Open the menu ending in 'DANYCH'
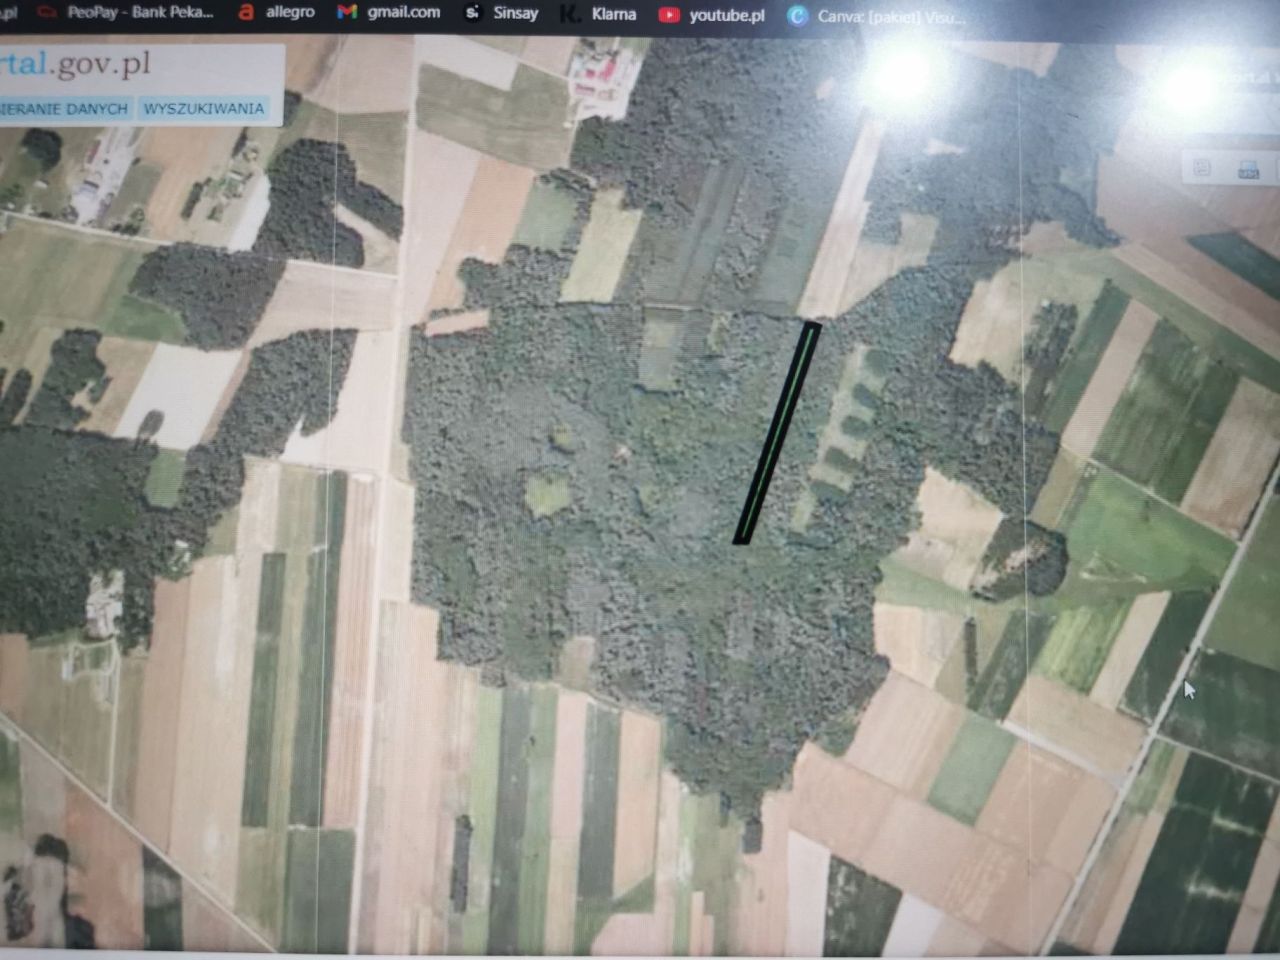This screenshot has width=1280, height=960. (65, 108)
